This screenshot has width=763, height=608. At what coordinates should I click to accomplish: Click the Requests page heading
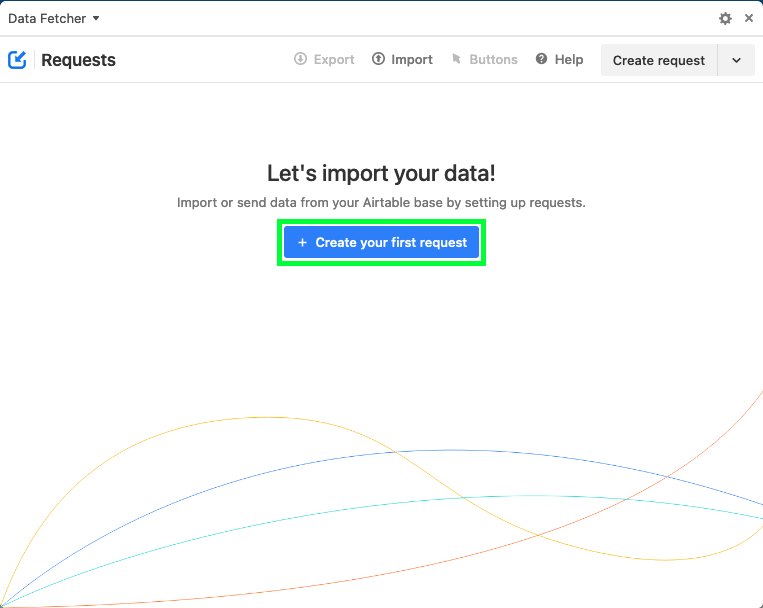click(x=78, y=60)
